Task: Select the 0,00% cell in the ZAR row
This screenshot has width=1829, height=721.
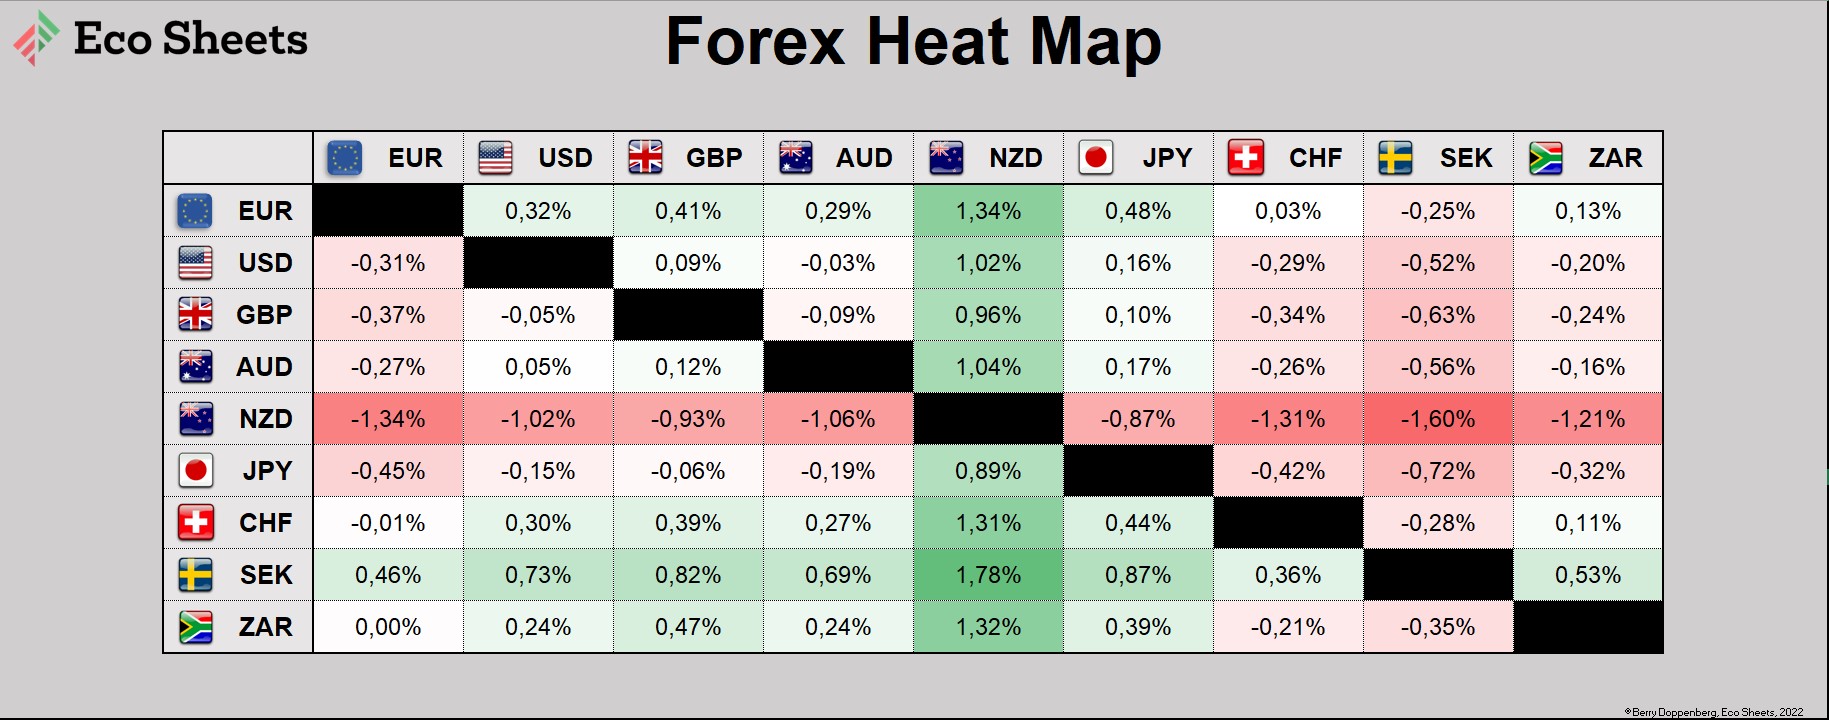Action: (x=388, y=627)
